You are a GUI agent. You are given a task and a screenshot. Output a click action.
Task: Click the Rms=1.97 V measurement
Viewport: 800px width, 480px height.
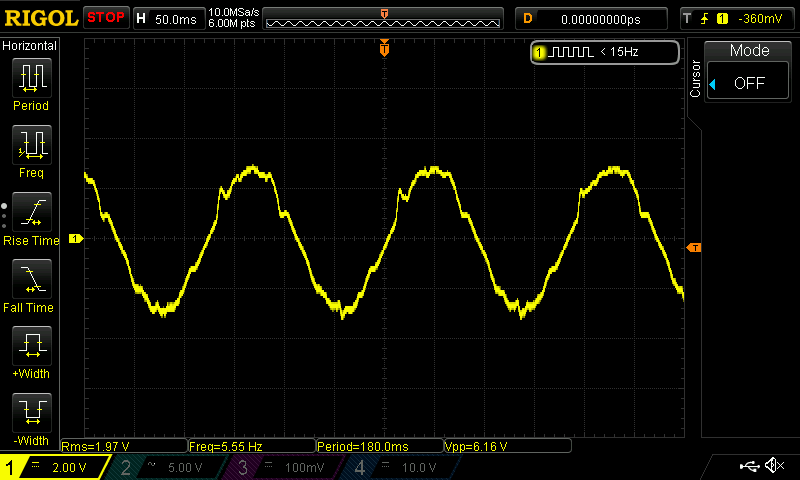123,446
